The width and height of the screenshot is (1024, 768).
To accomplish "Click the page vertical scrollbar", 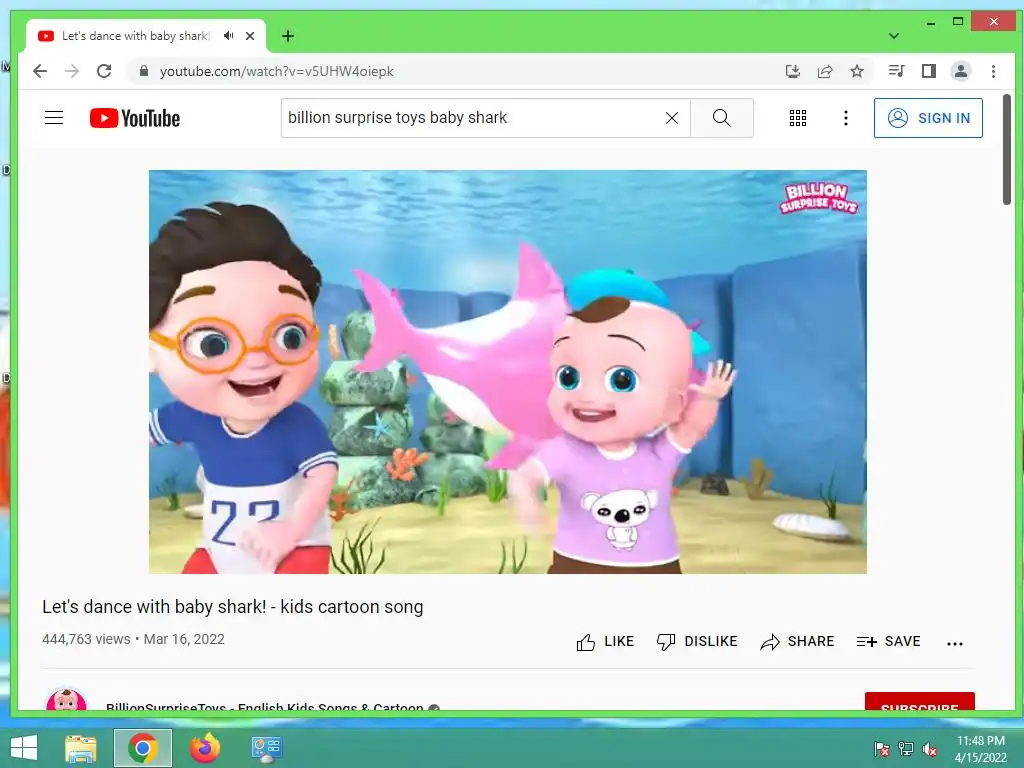I will coord(1006,150).
